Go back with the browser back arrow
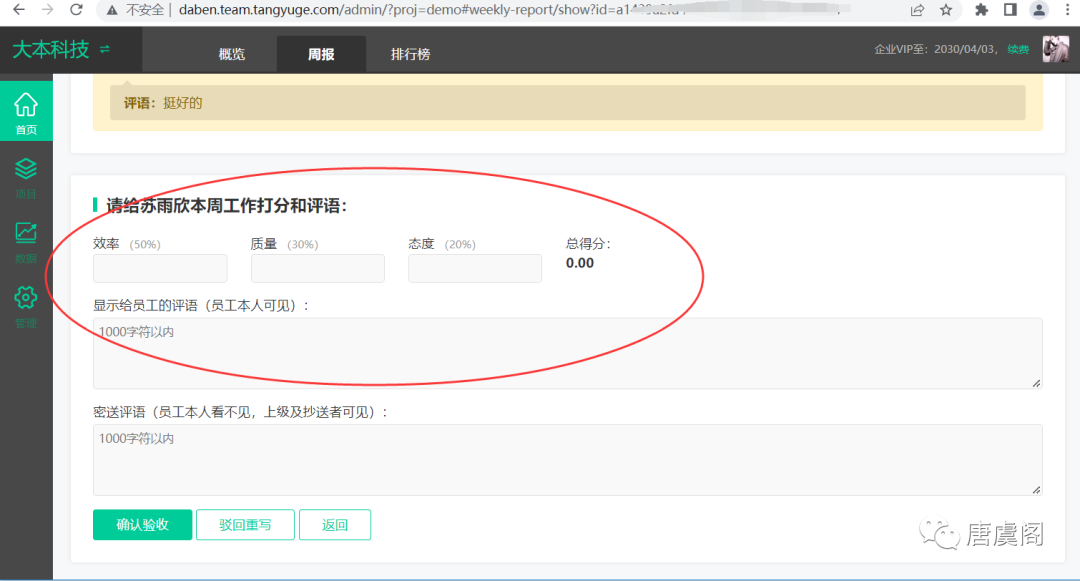1080x581 pixels. coord(19,10)
